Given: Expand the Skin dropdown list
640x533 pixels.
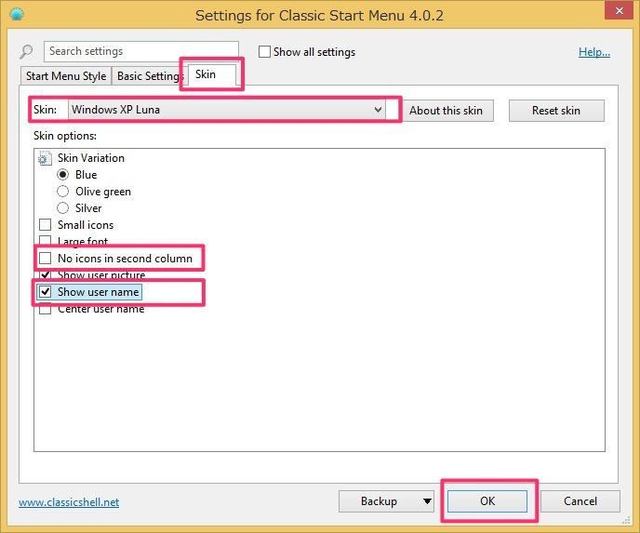Looking at the screenshot, I should coord(377,109).
